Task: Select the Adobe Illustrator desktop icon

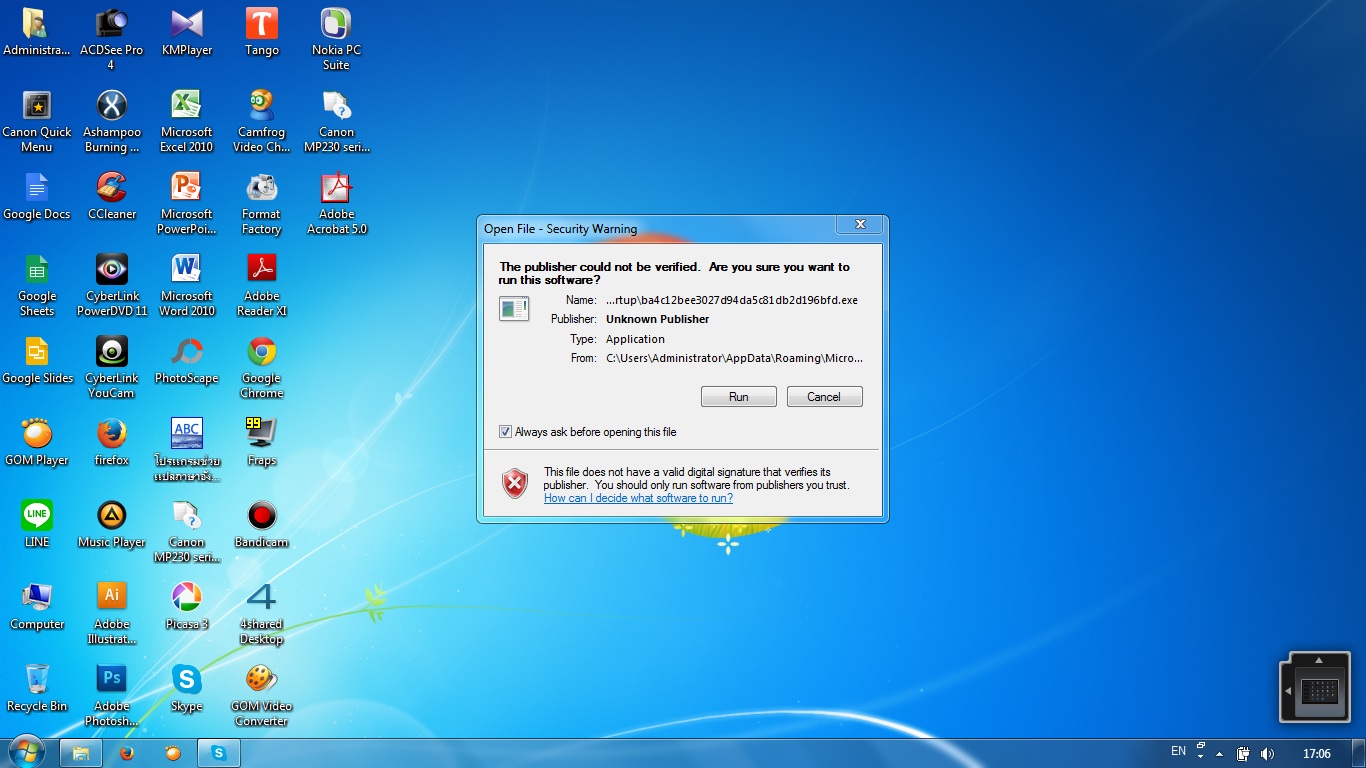Action: (x=111, y=614)
